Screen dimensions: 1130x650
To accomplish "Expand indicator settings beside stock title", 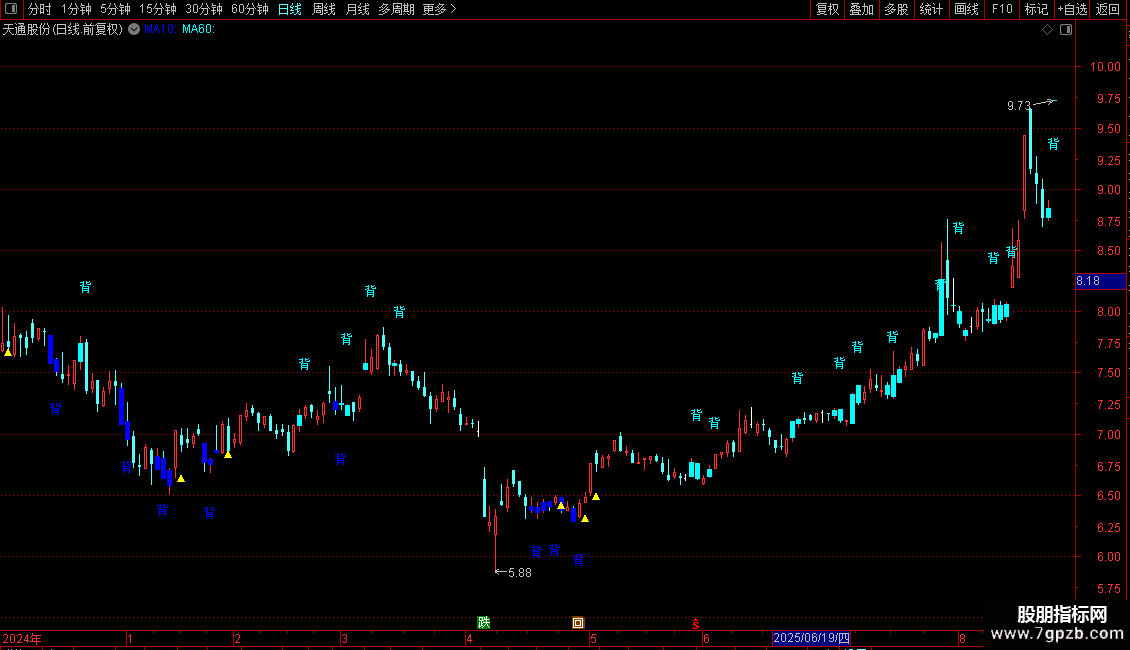I will [x=134, y=29].
